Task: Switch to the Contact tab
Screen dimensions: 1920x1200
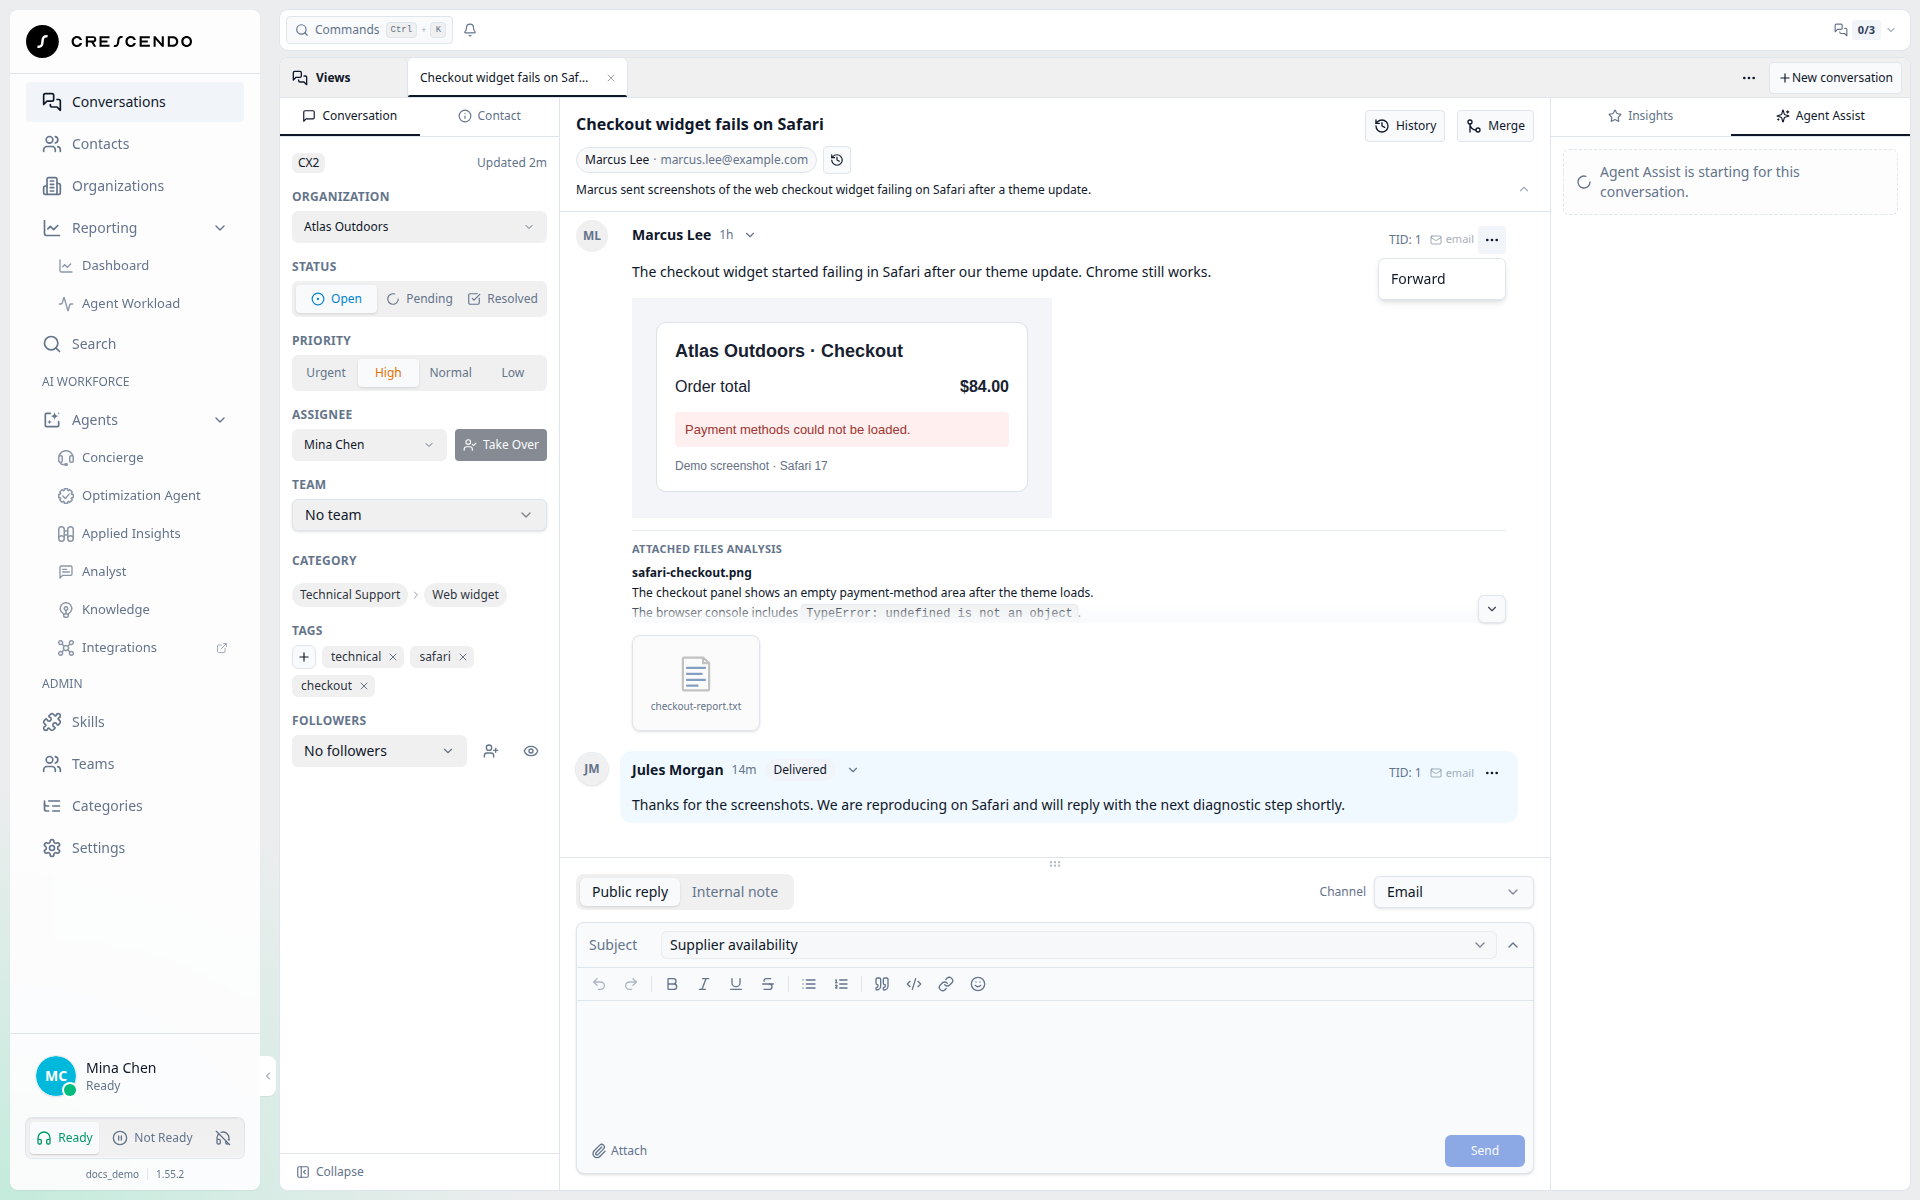Action: pos(490,116)
